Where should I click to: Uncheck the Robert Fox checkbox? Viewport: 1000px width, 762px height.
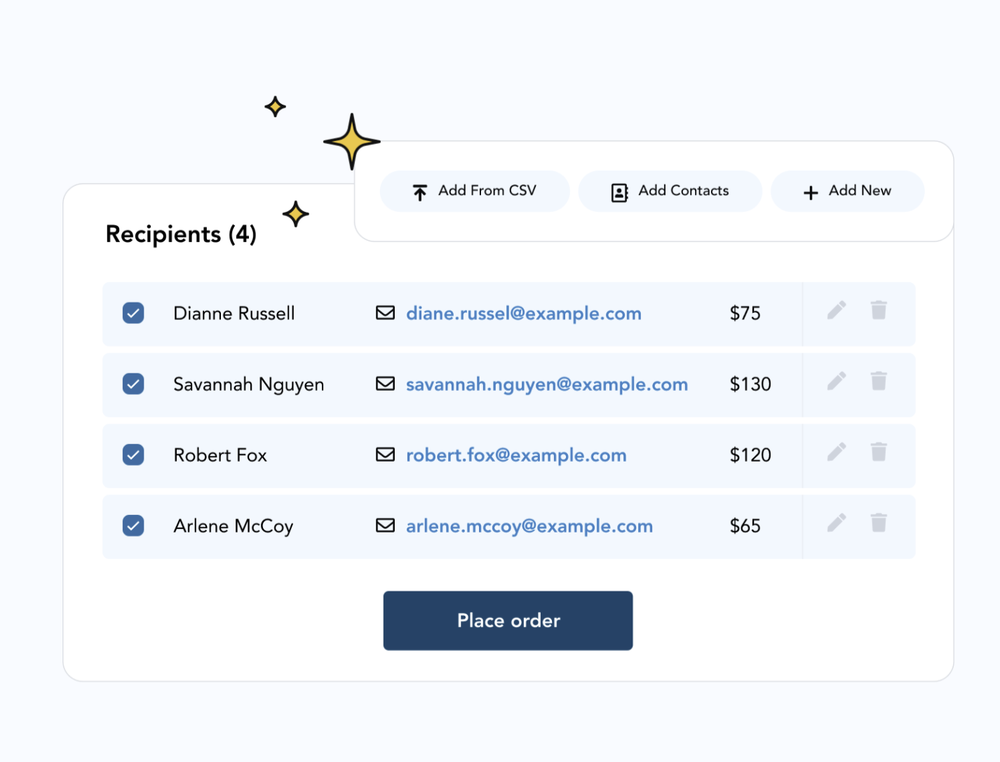click(133, 455)
